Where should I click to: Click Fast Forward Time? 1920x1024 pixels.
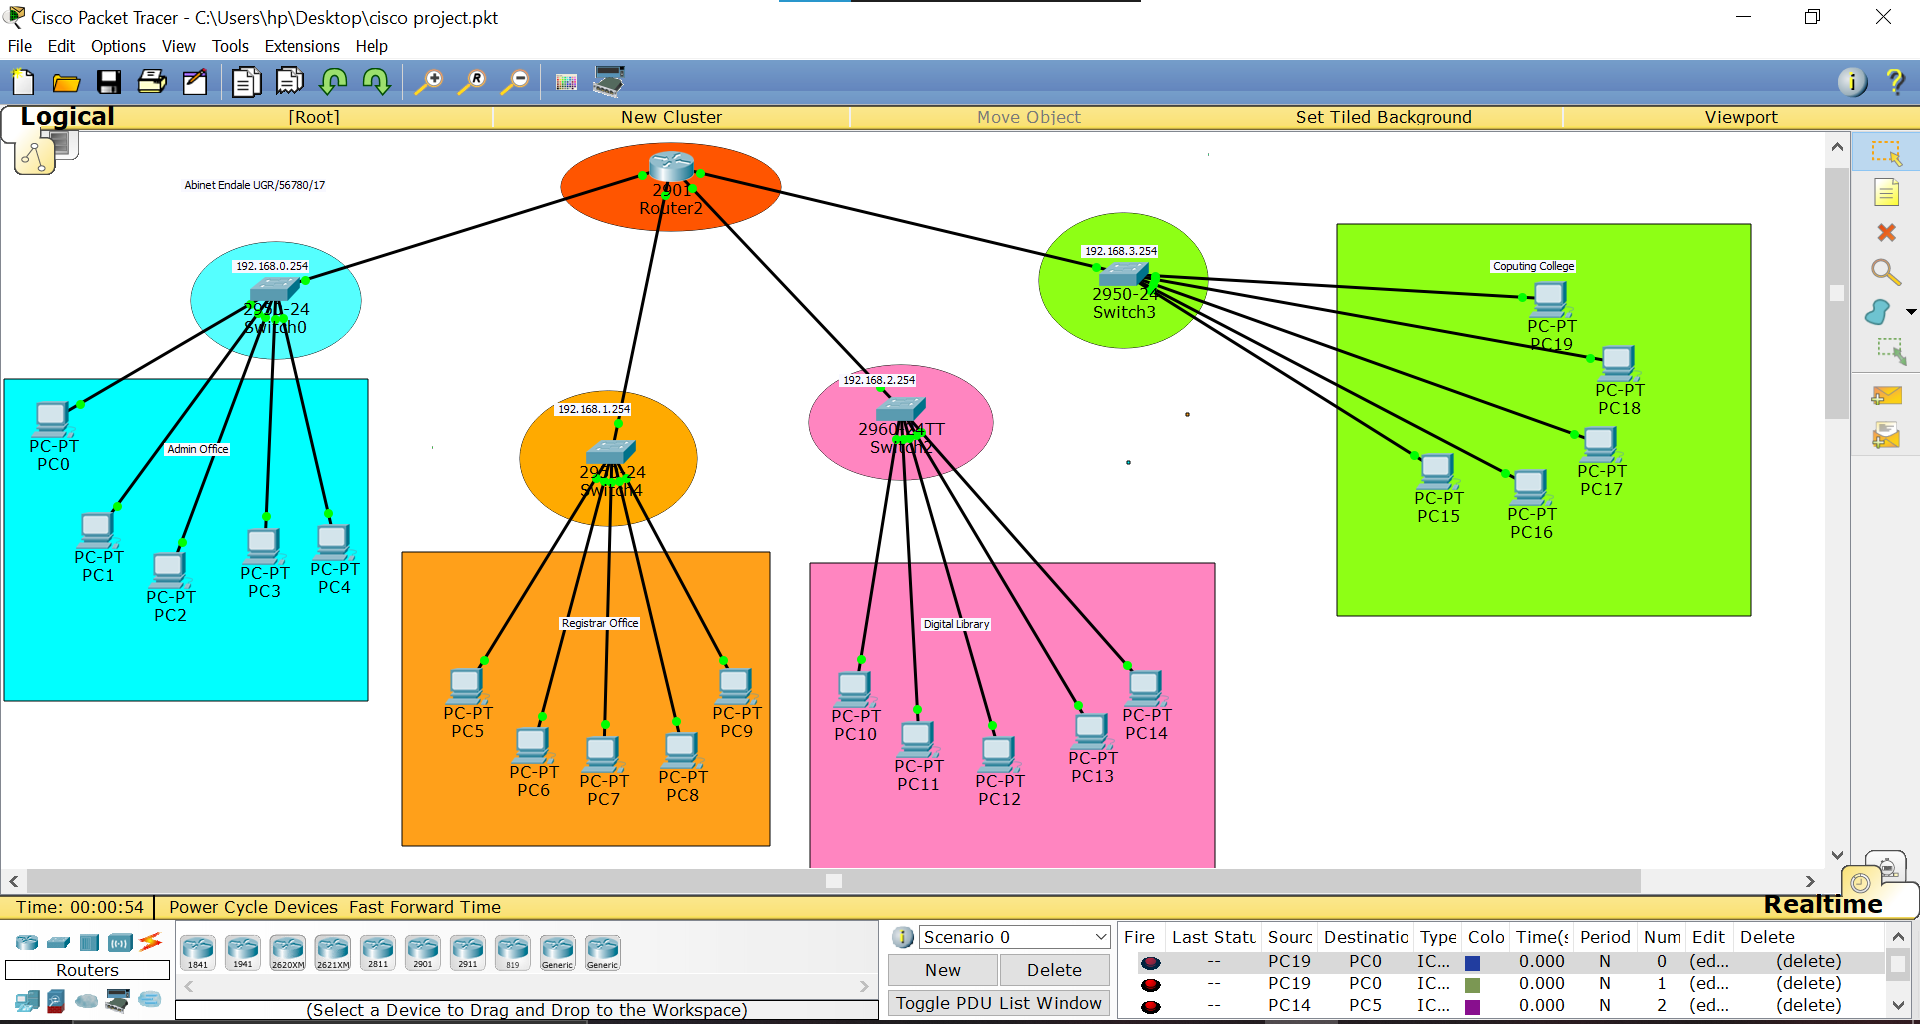(x=425, y=907)
